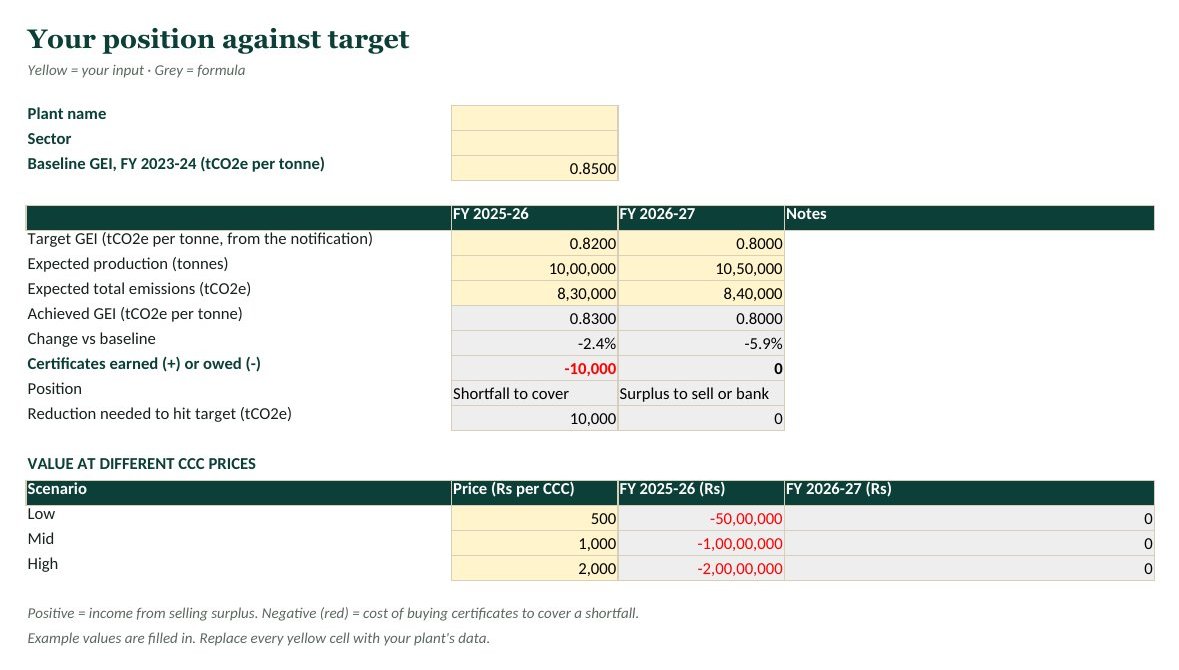Click the High scenario FY 2026-27 value 0

(969, 568)
